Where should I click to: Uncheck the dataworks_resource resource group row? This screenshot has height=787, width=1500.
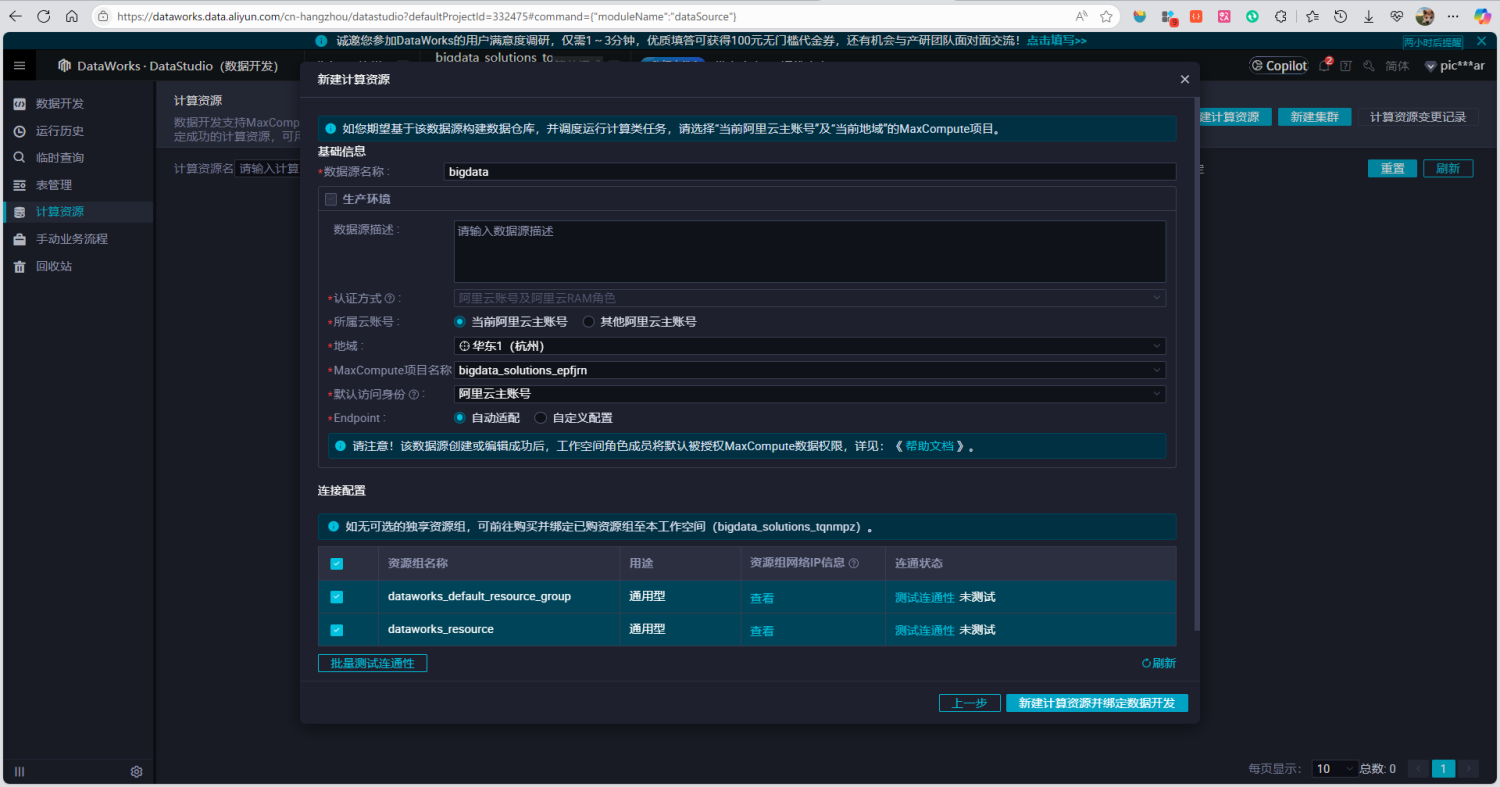(x=336, y=629)
